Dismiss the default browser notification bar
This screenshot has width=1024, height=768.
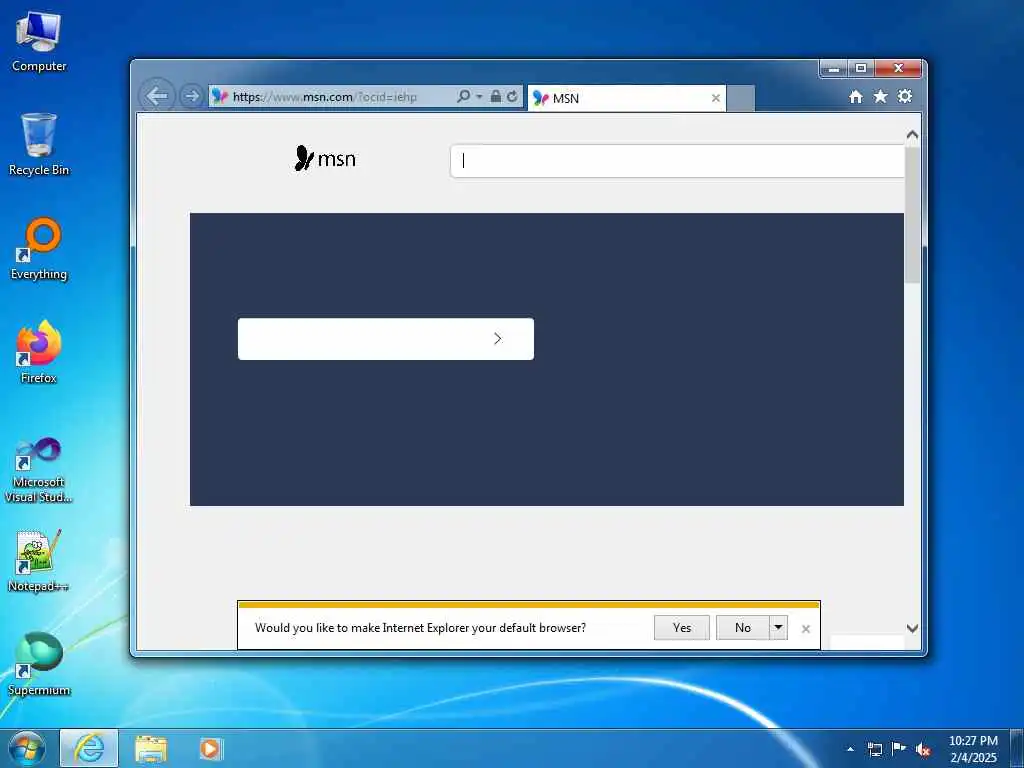tap(806, 629)
